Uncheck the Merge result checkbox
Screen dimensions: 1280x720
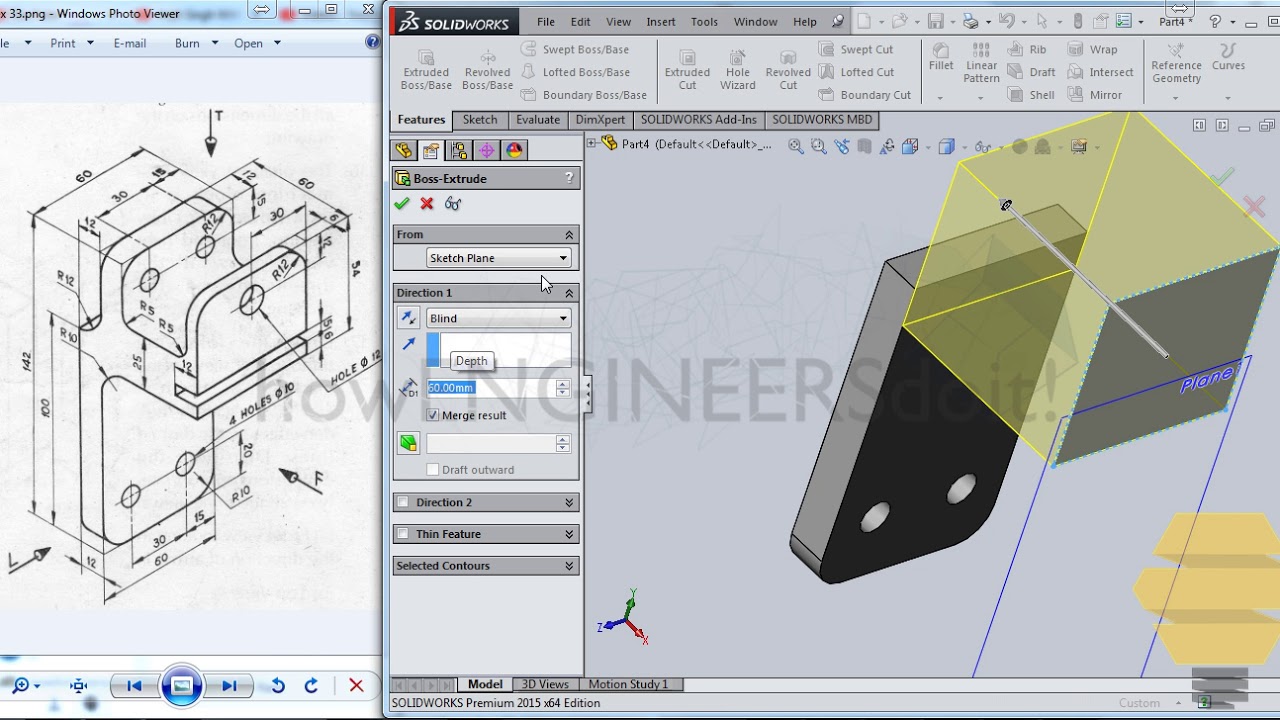(433, 415)
